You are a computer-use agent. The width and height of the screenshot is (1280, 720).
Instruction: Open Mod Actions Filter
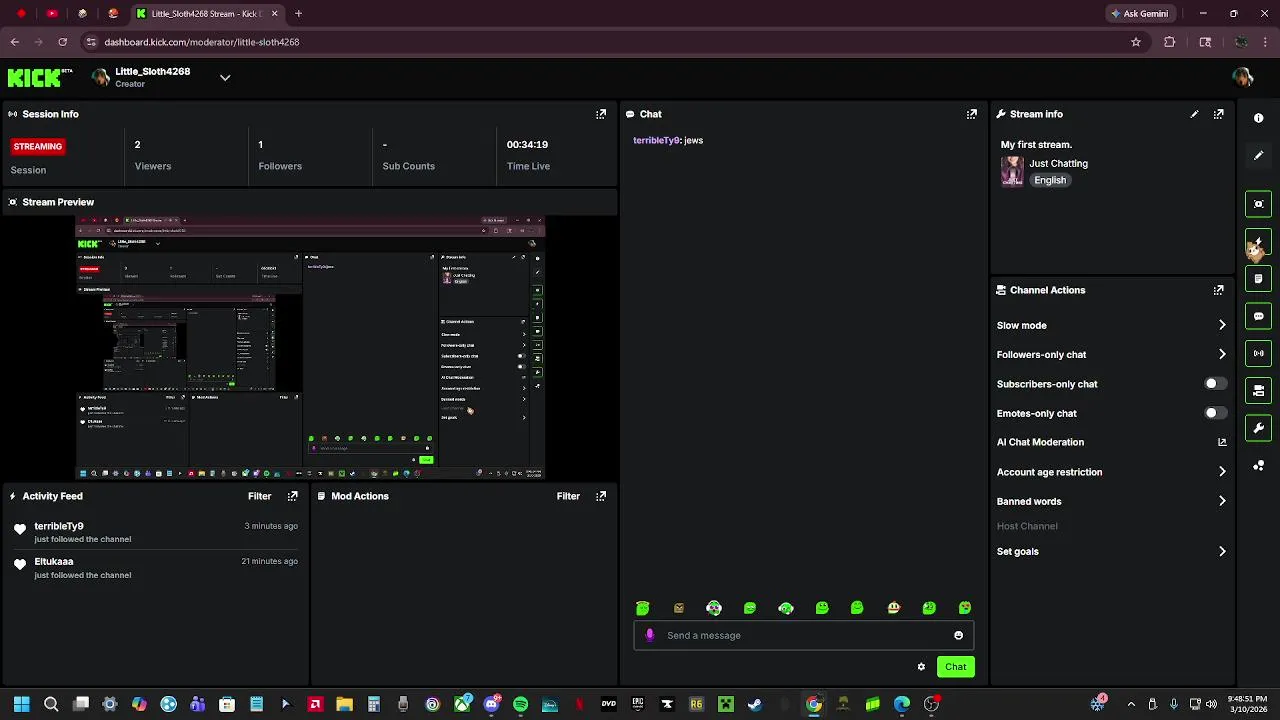[568, 496]
